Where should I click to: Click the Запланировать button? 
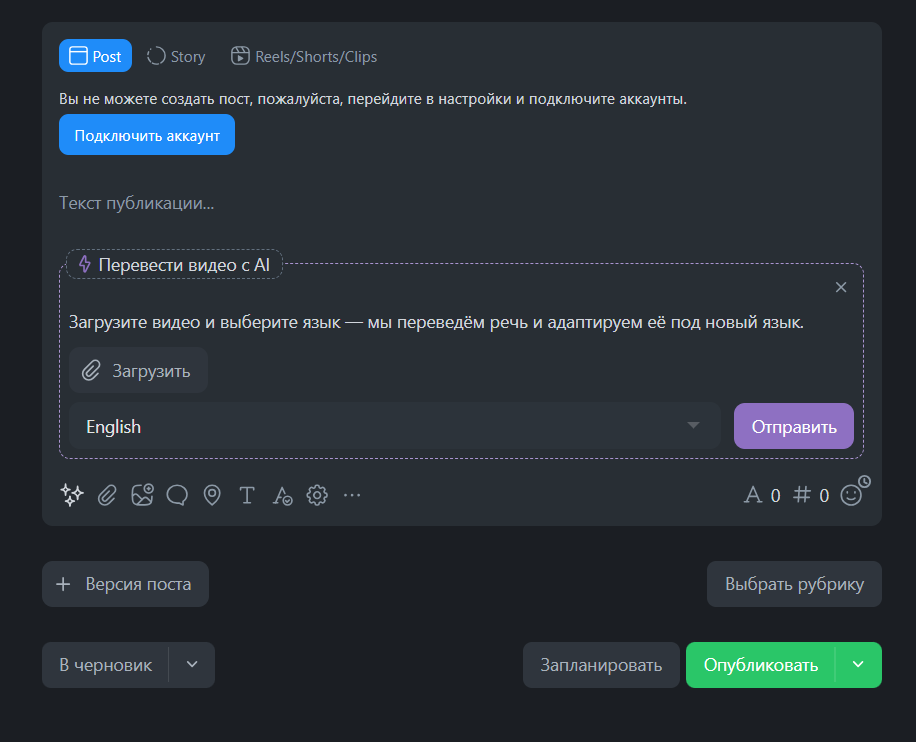click(601, 665)
